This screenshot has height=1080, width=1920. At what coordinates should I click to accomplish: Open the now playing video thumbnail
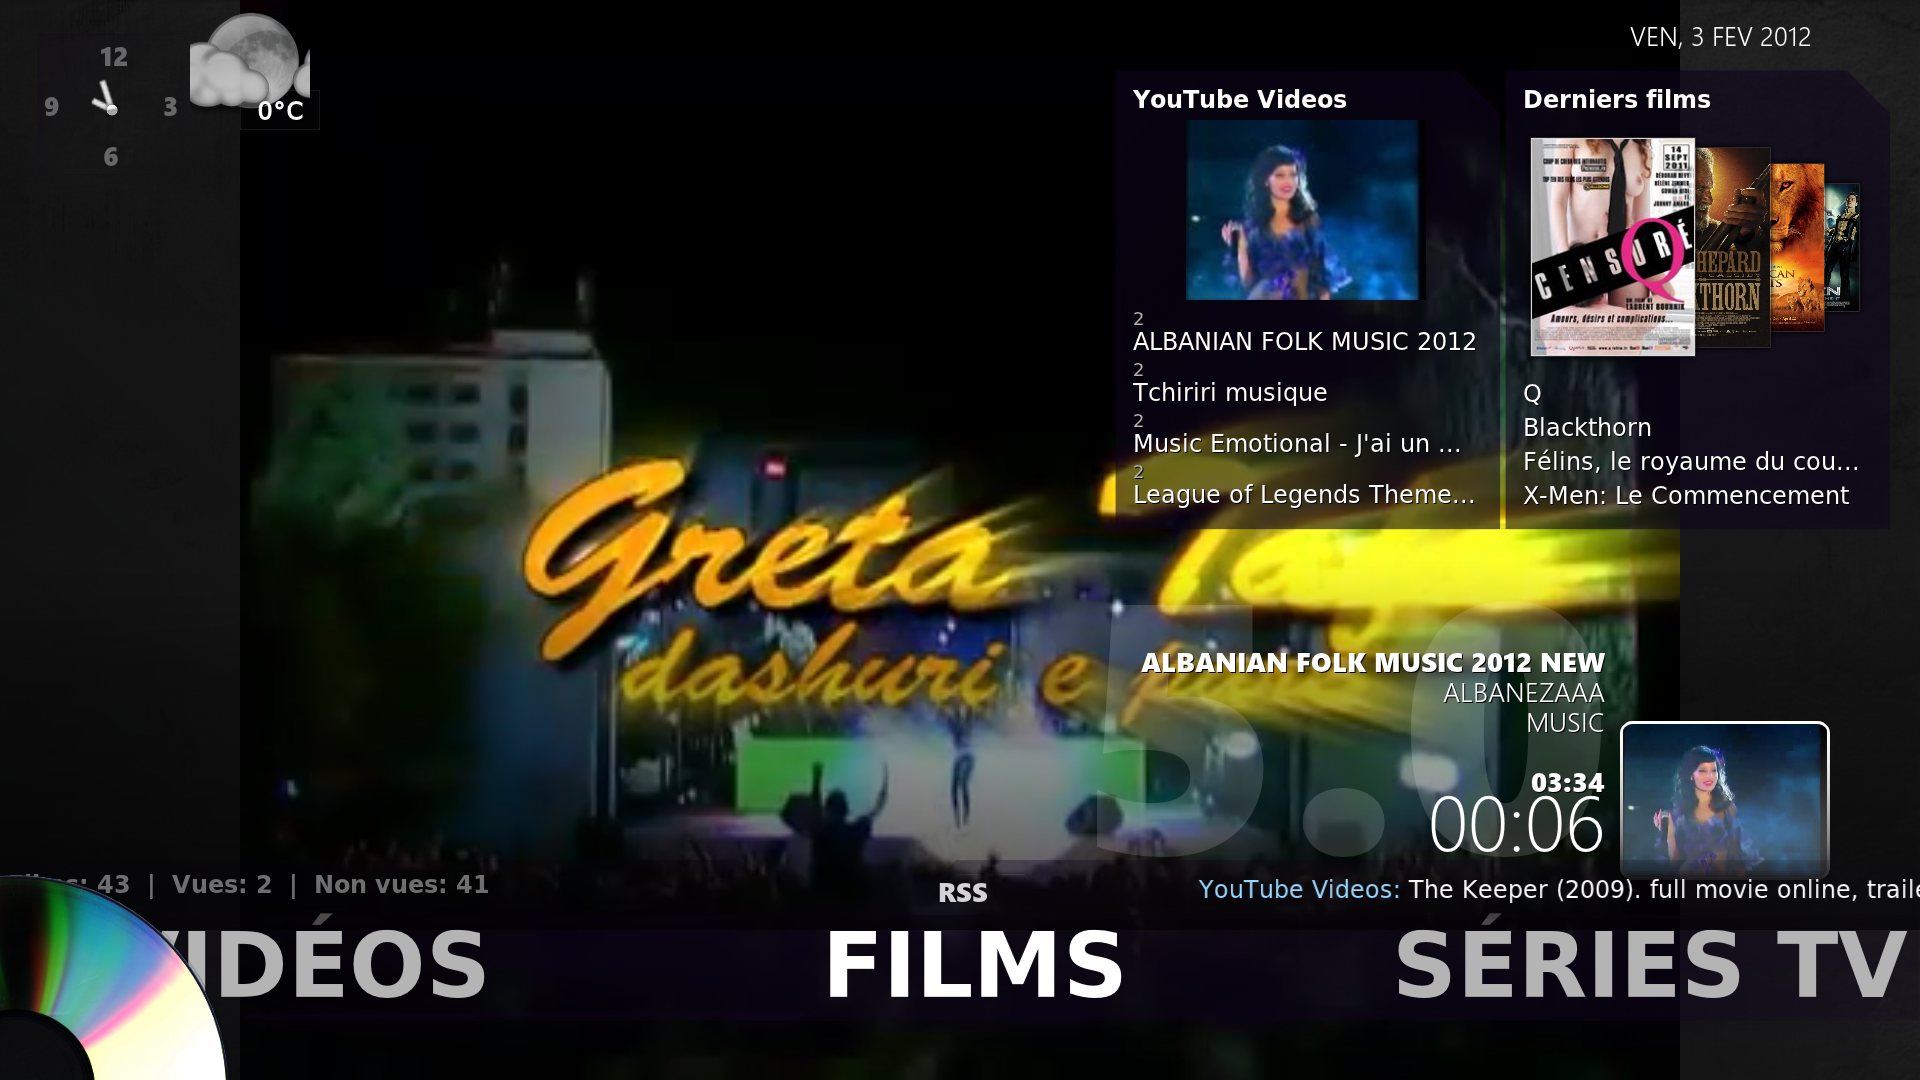1724,800
